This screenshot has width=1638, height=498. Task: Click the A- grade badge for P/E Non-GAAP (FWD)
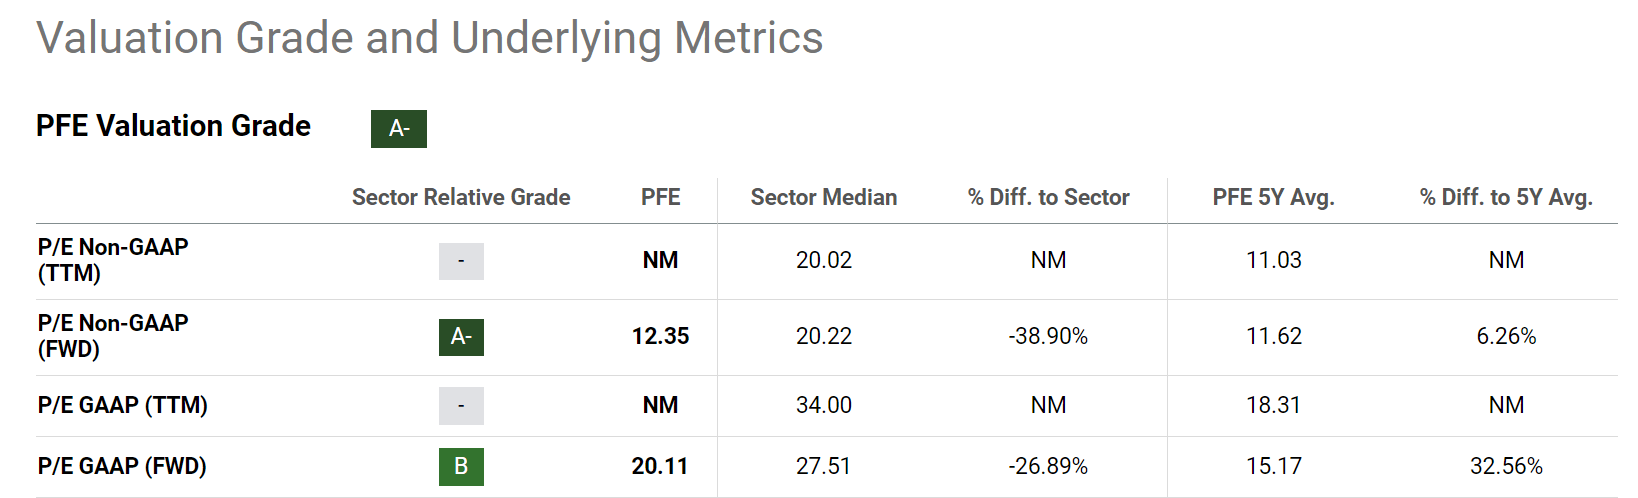(x=461, y=337)
